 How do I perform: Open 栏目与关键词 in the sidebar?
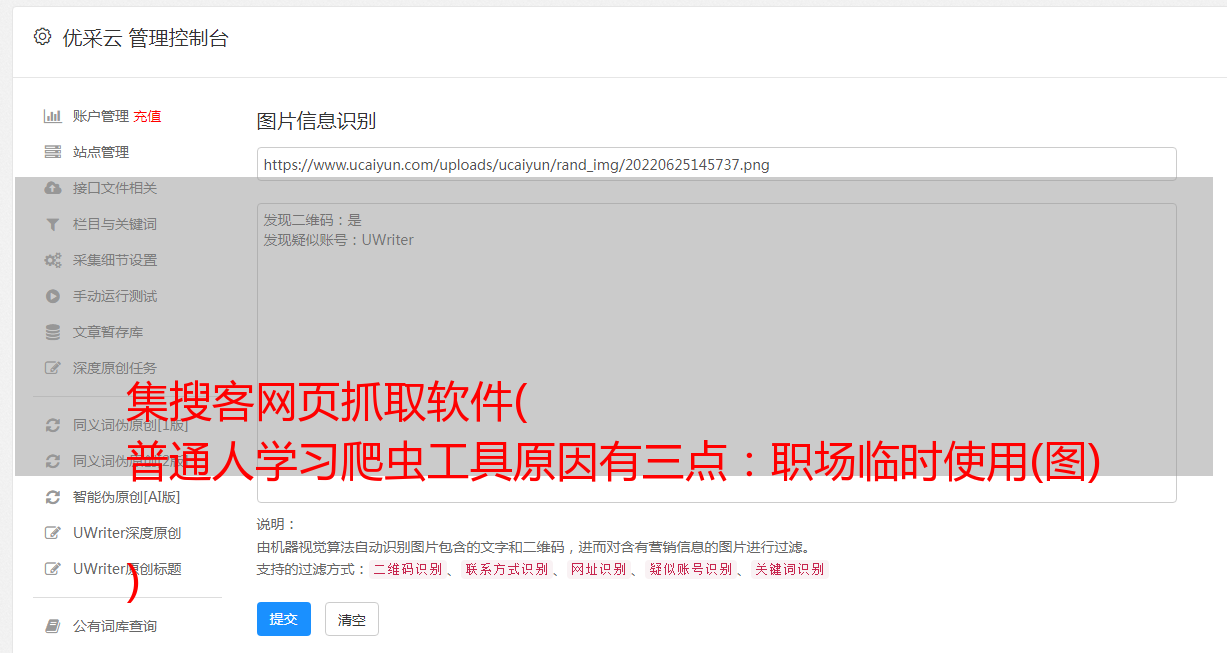pos(115,224)
